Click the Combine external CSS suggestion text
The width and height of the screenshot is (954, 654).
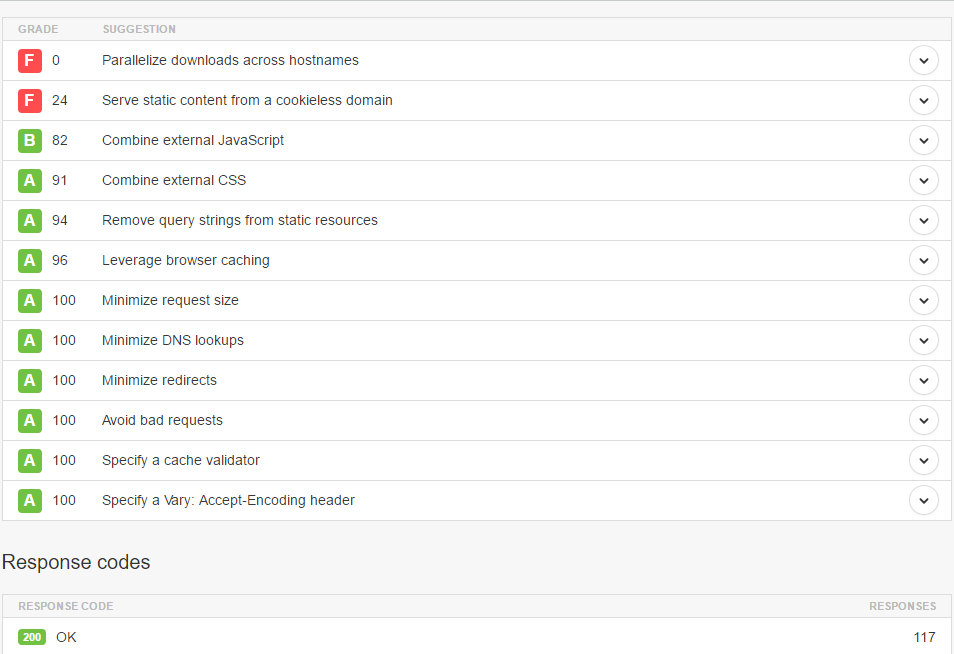pos(174,180)
